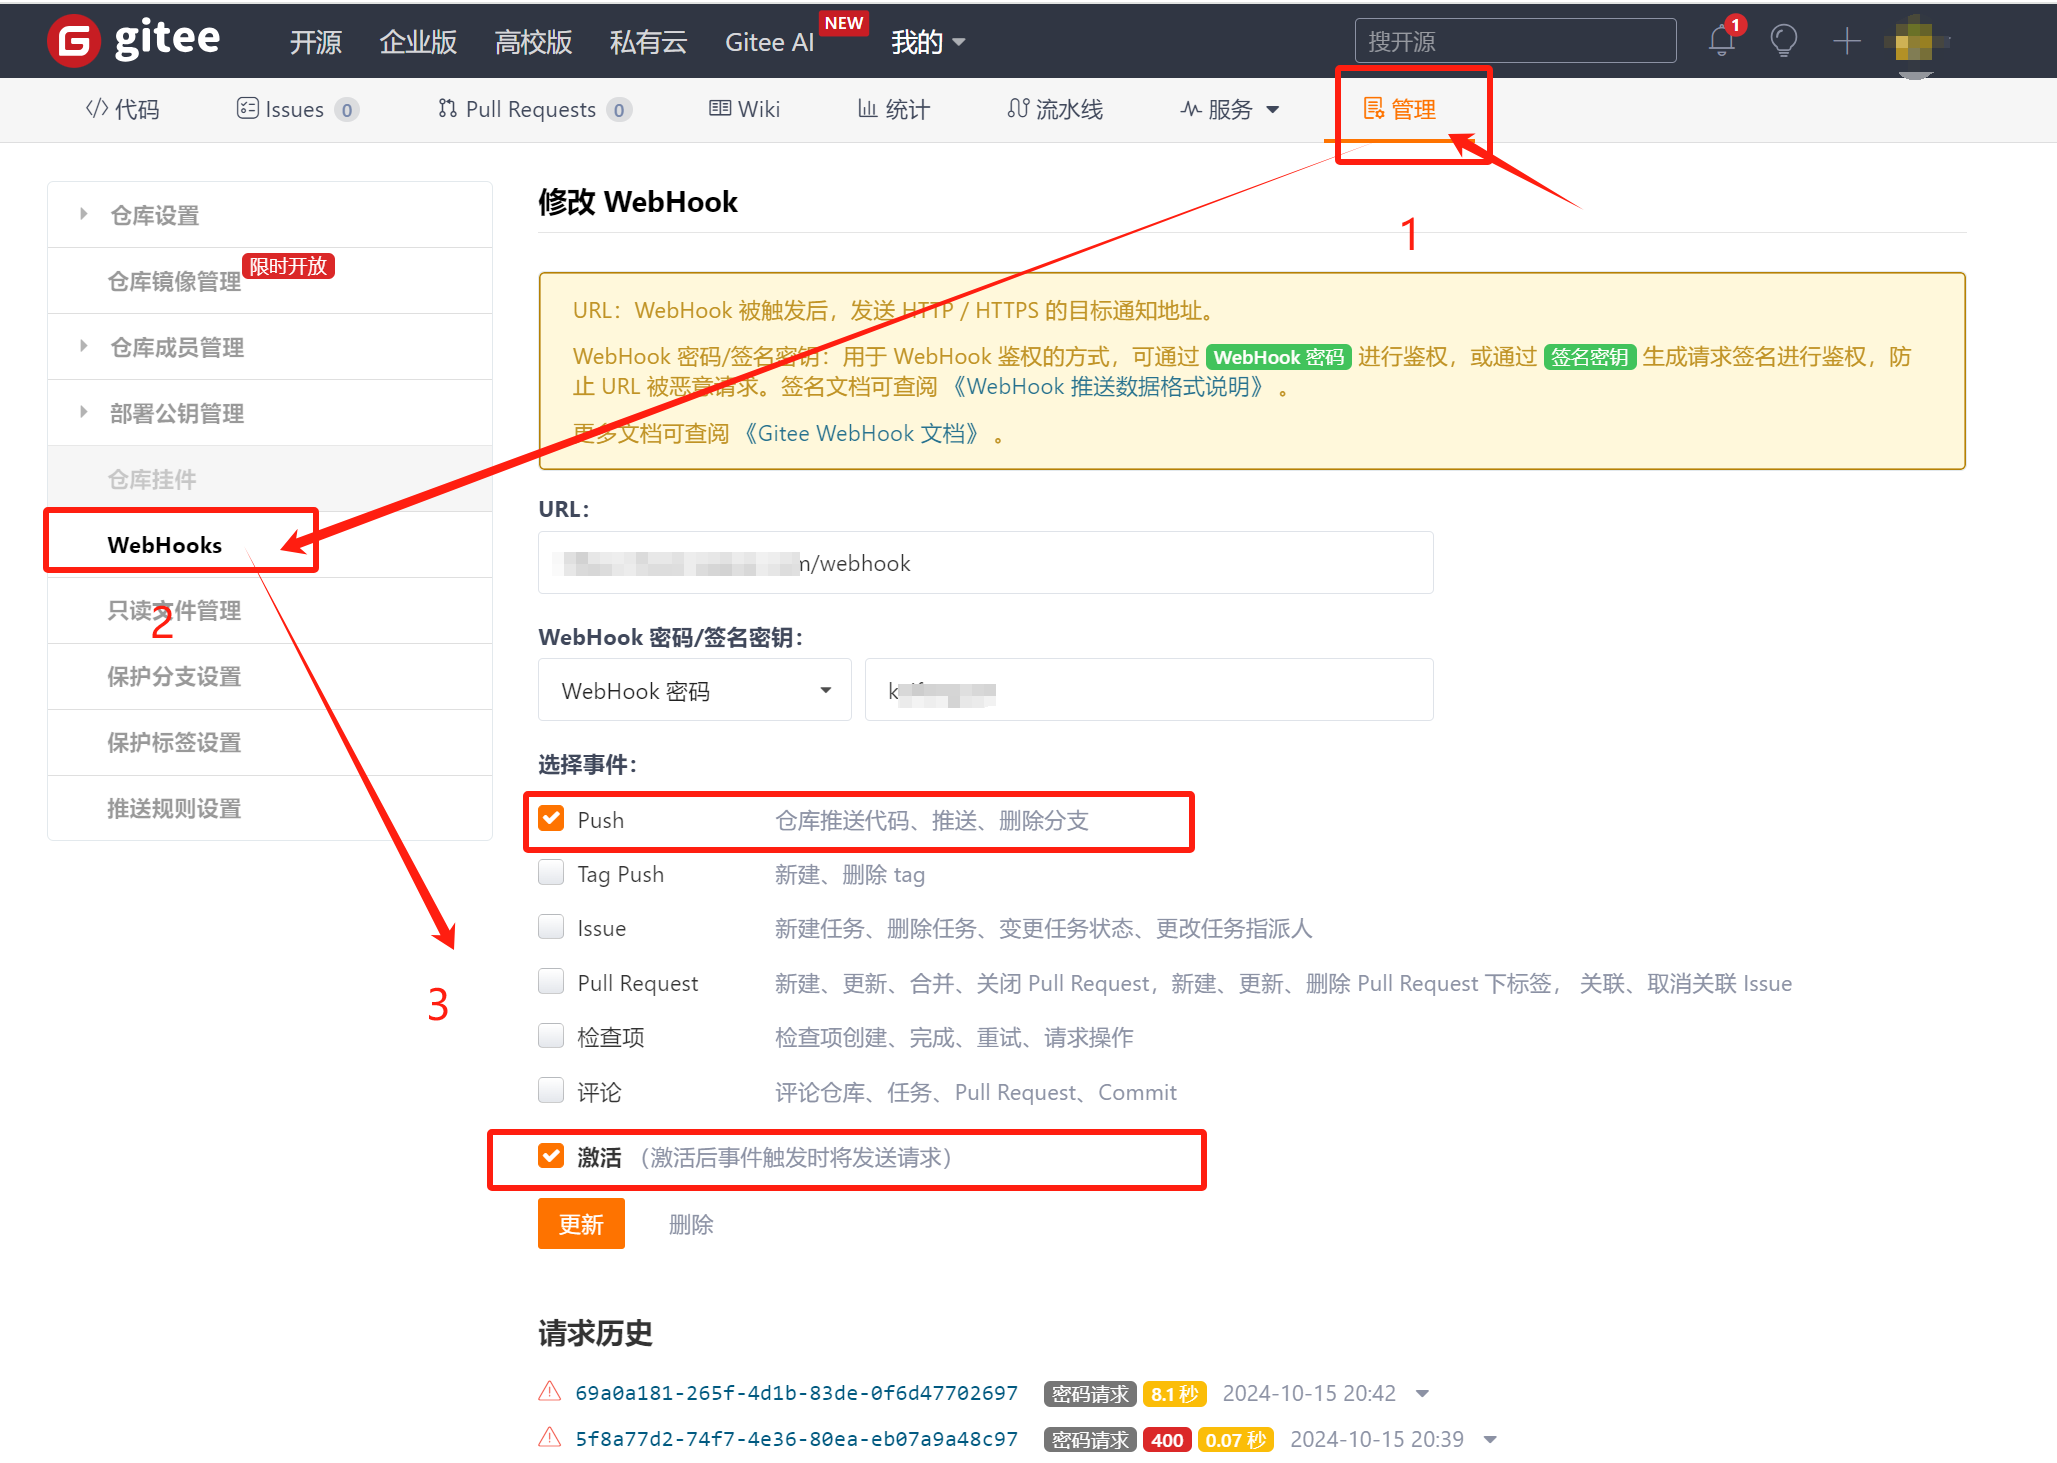This screenshot has width=2057, height=1463.
Task: Click the 管理 management icon
Action: tap(1373, 109)
